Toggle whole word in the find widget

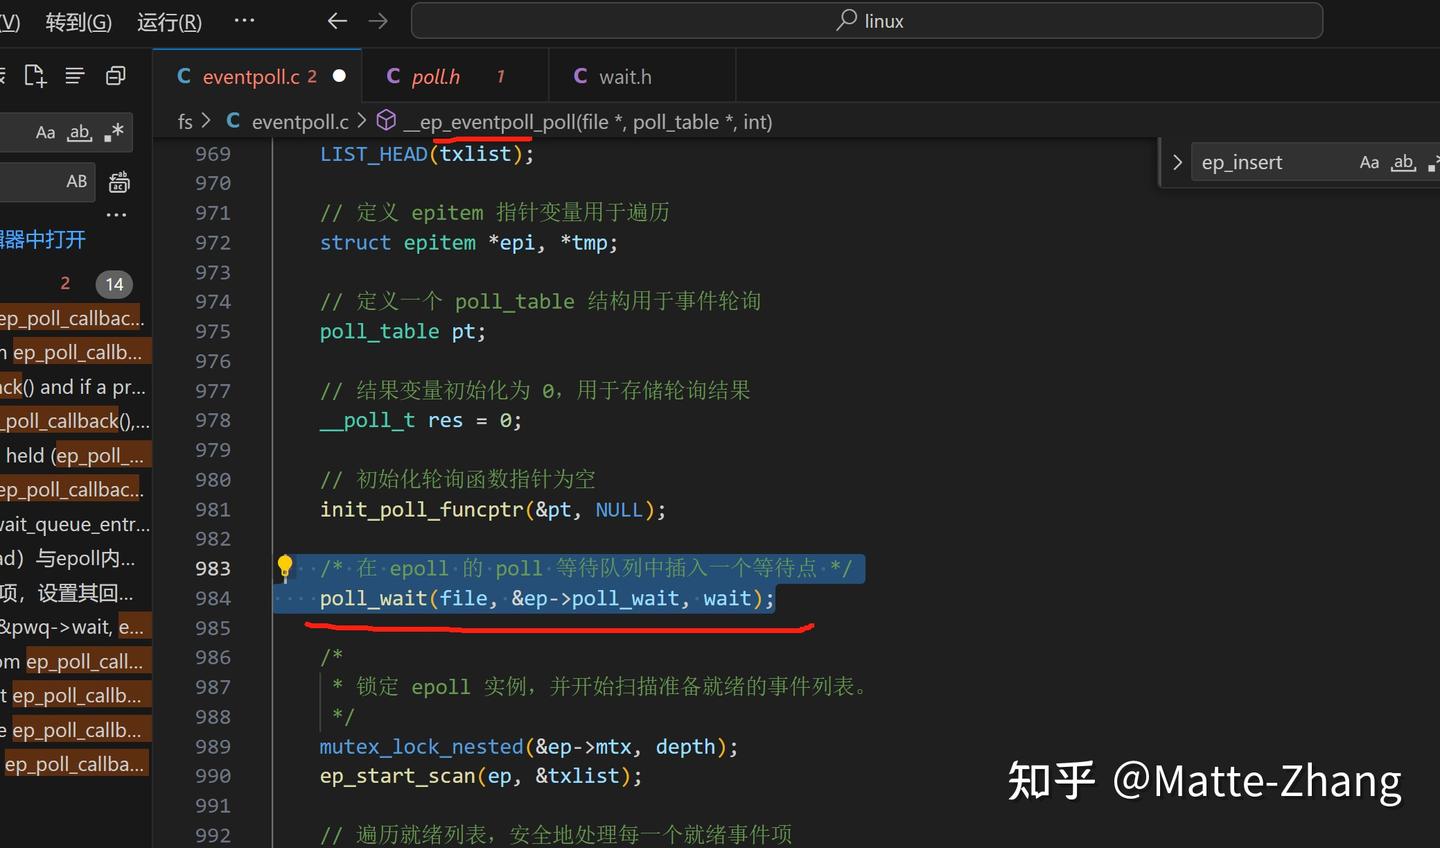pos(1403,162)
